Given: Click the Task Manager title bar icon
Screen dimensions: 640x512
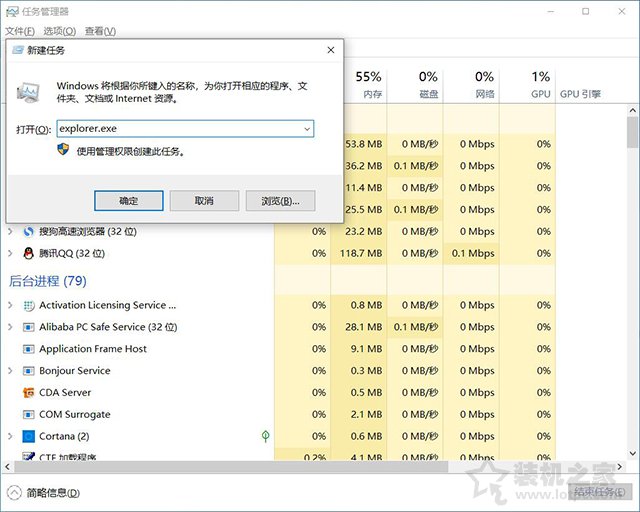Looking at the screenshot, I should pos(12,11).
